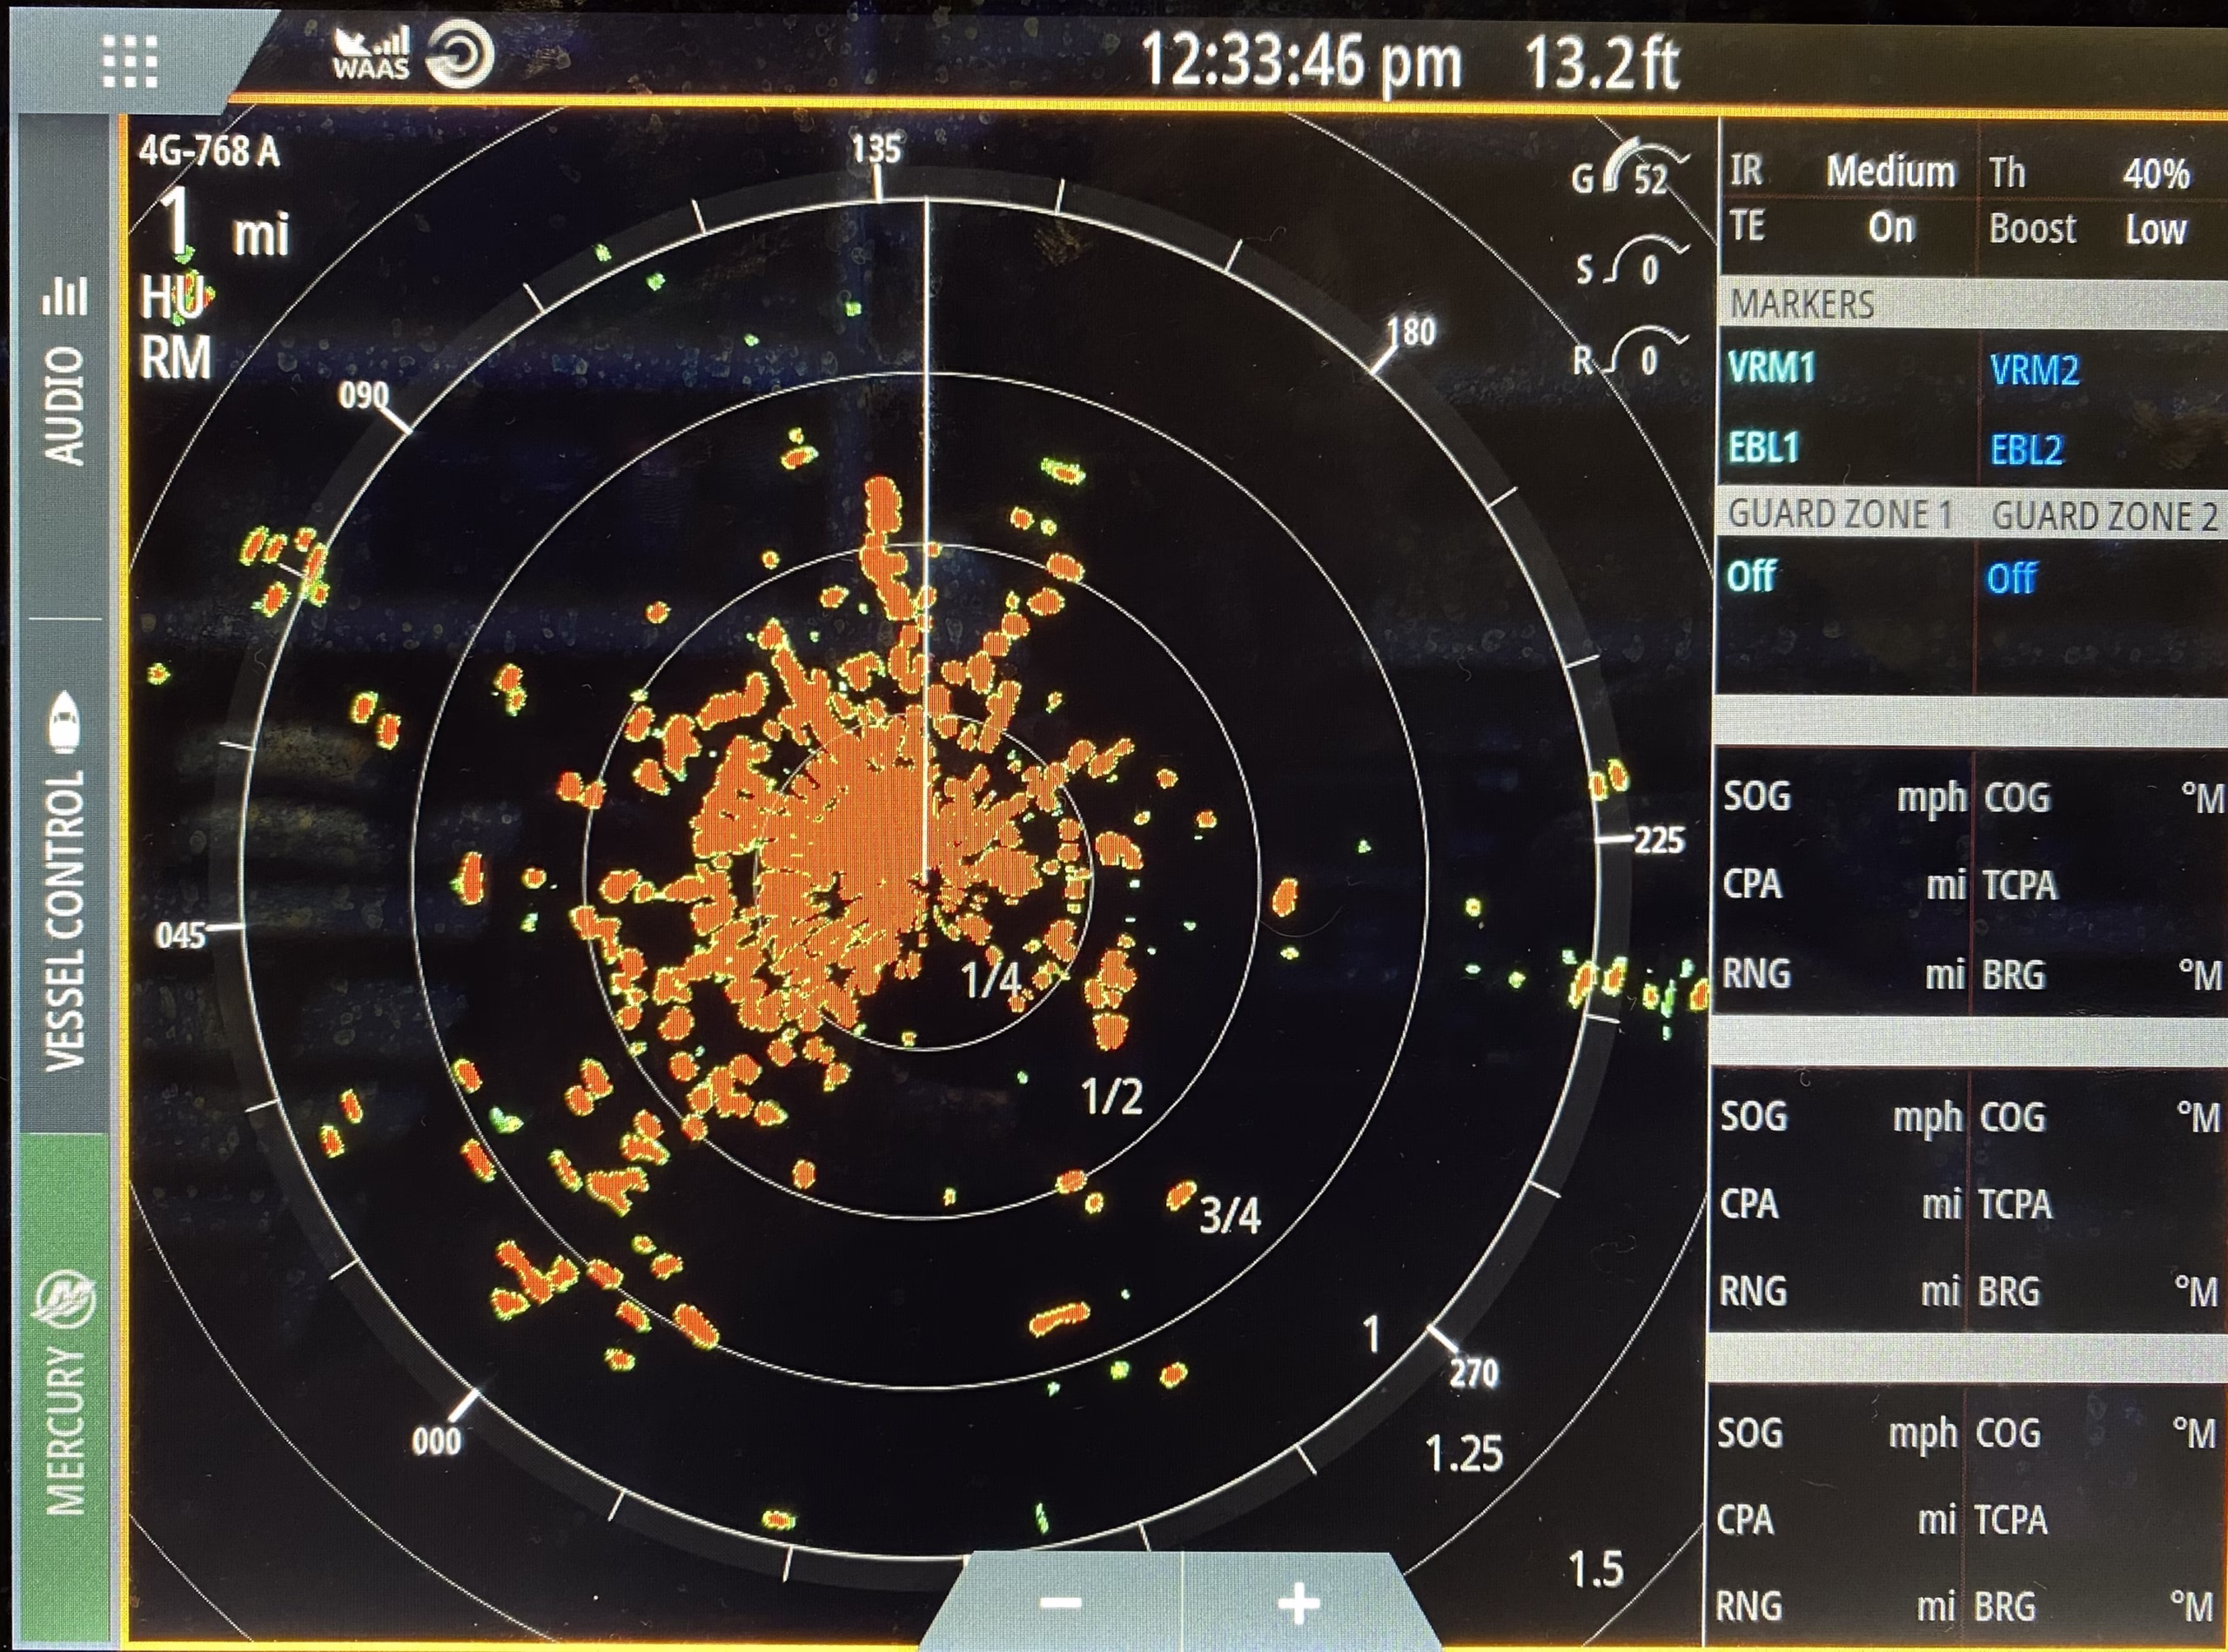2228x1652 pixels.
Task: Tap the HU heading-up orientation label
Action: 174,297
